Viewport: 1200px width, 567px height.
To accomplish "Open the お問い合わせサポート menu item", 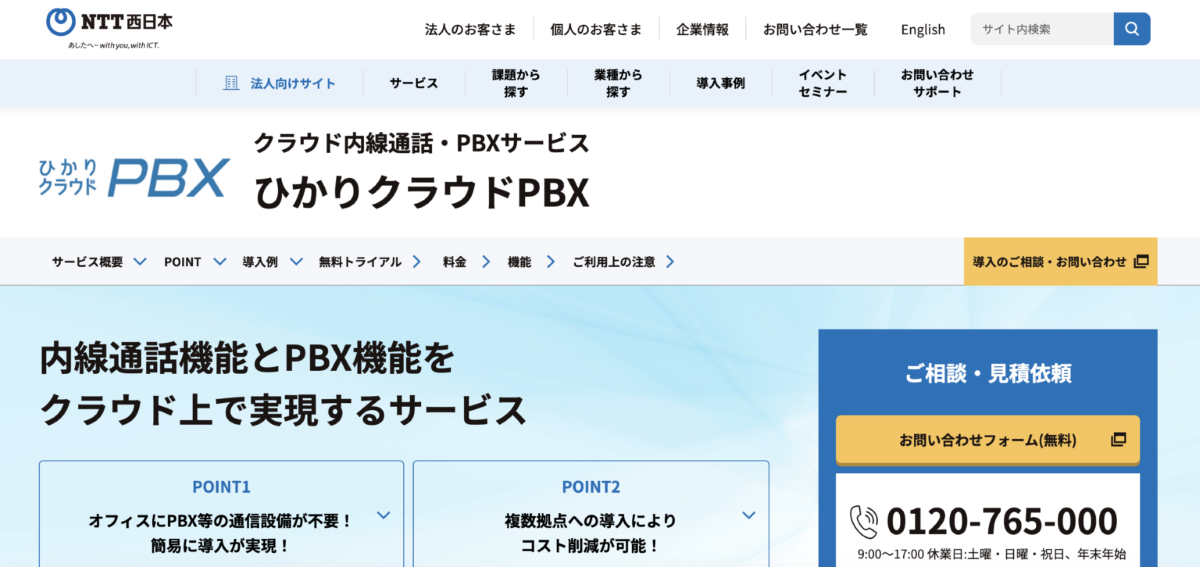I will (x=937, y=83).
